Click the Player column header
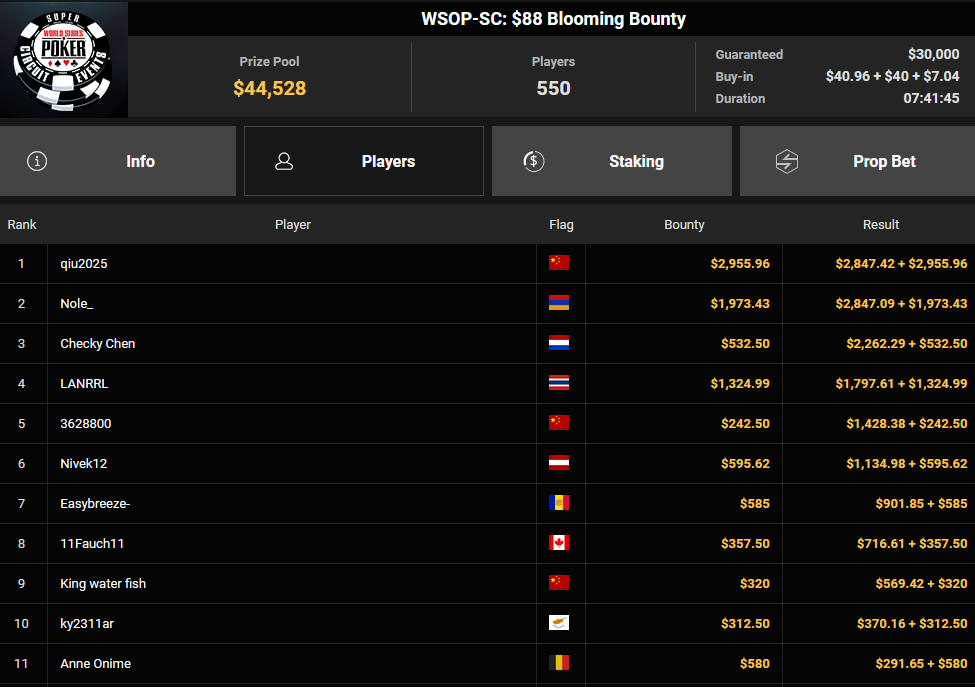This screenshot has width=975, height=687. (293, 225)
